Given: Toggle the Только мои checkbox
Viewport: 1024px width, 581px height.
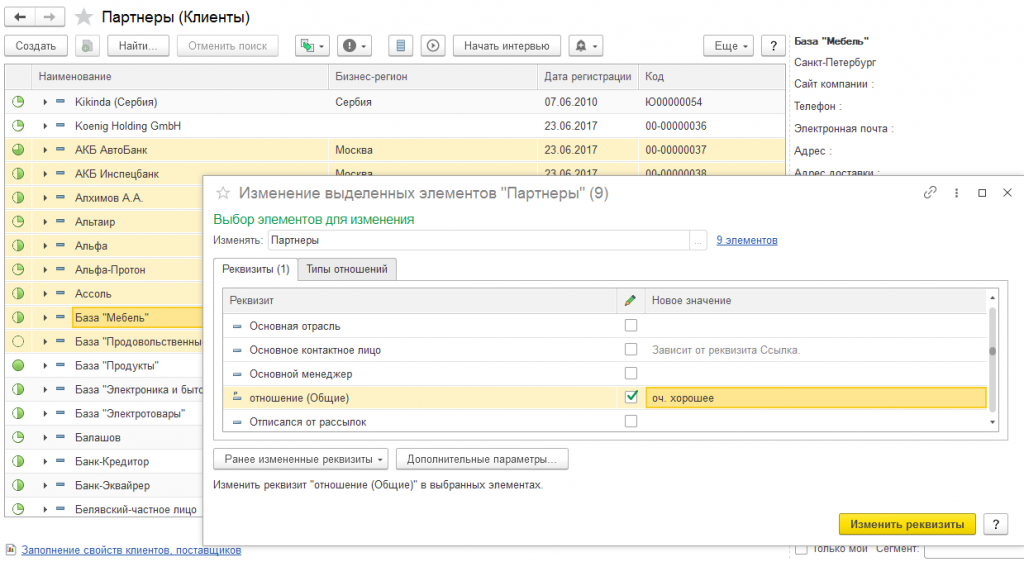Looking at the screenshot, I should [801, 549].
